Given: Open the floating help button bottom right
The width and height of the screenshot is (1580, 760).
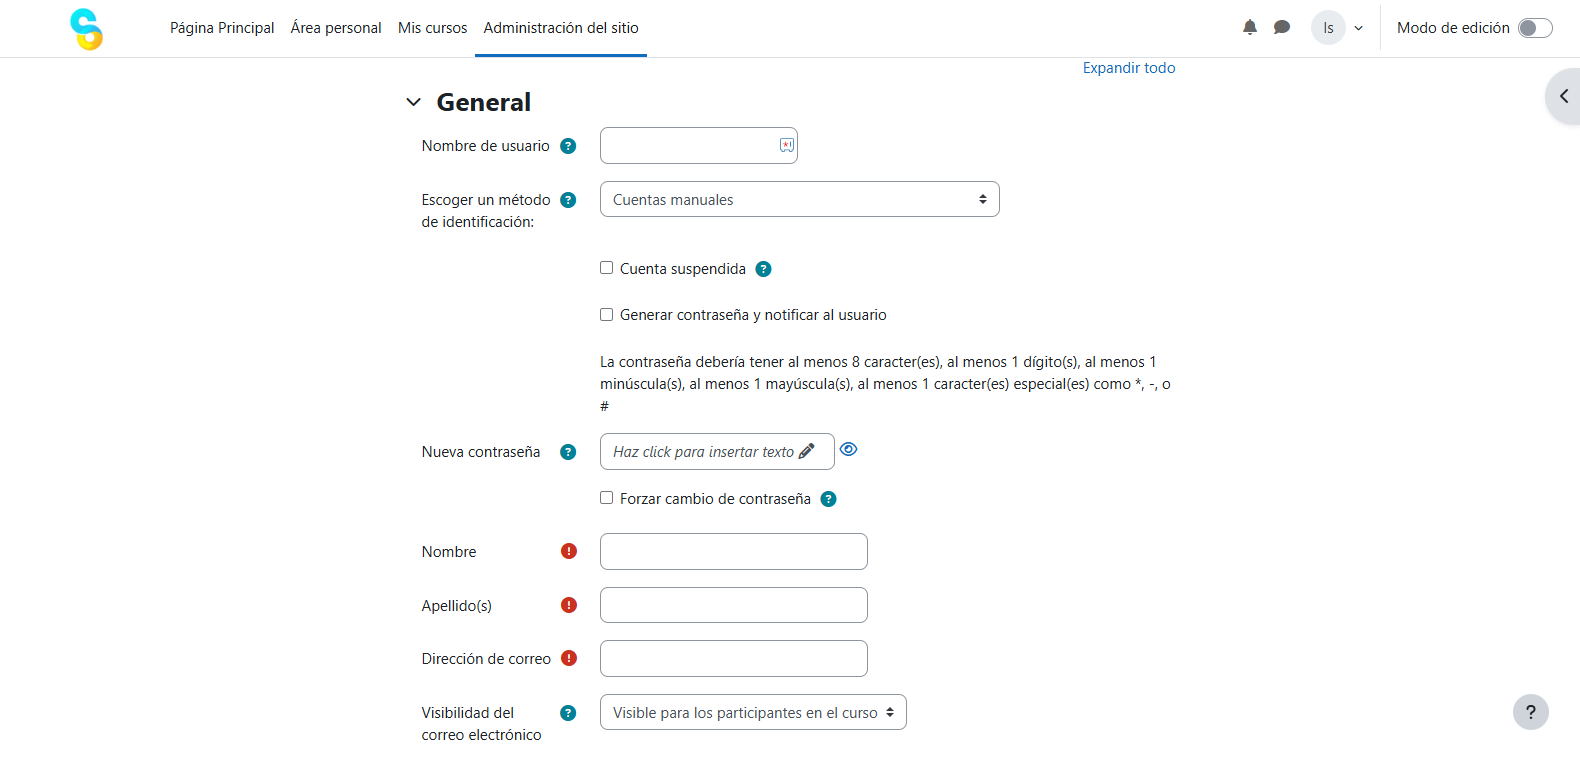Looking at the screenshot, I should coord(1531,711).
